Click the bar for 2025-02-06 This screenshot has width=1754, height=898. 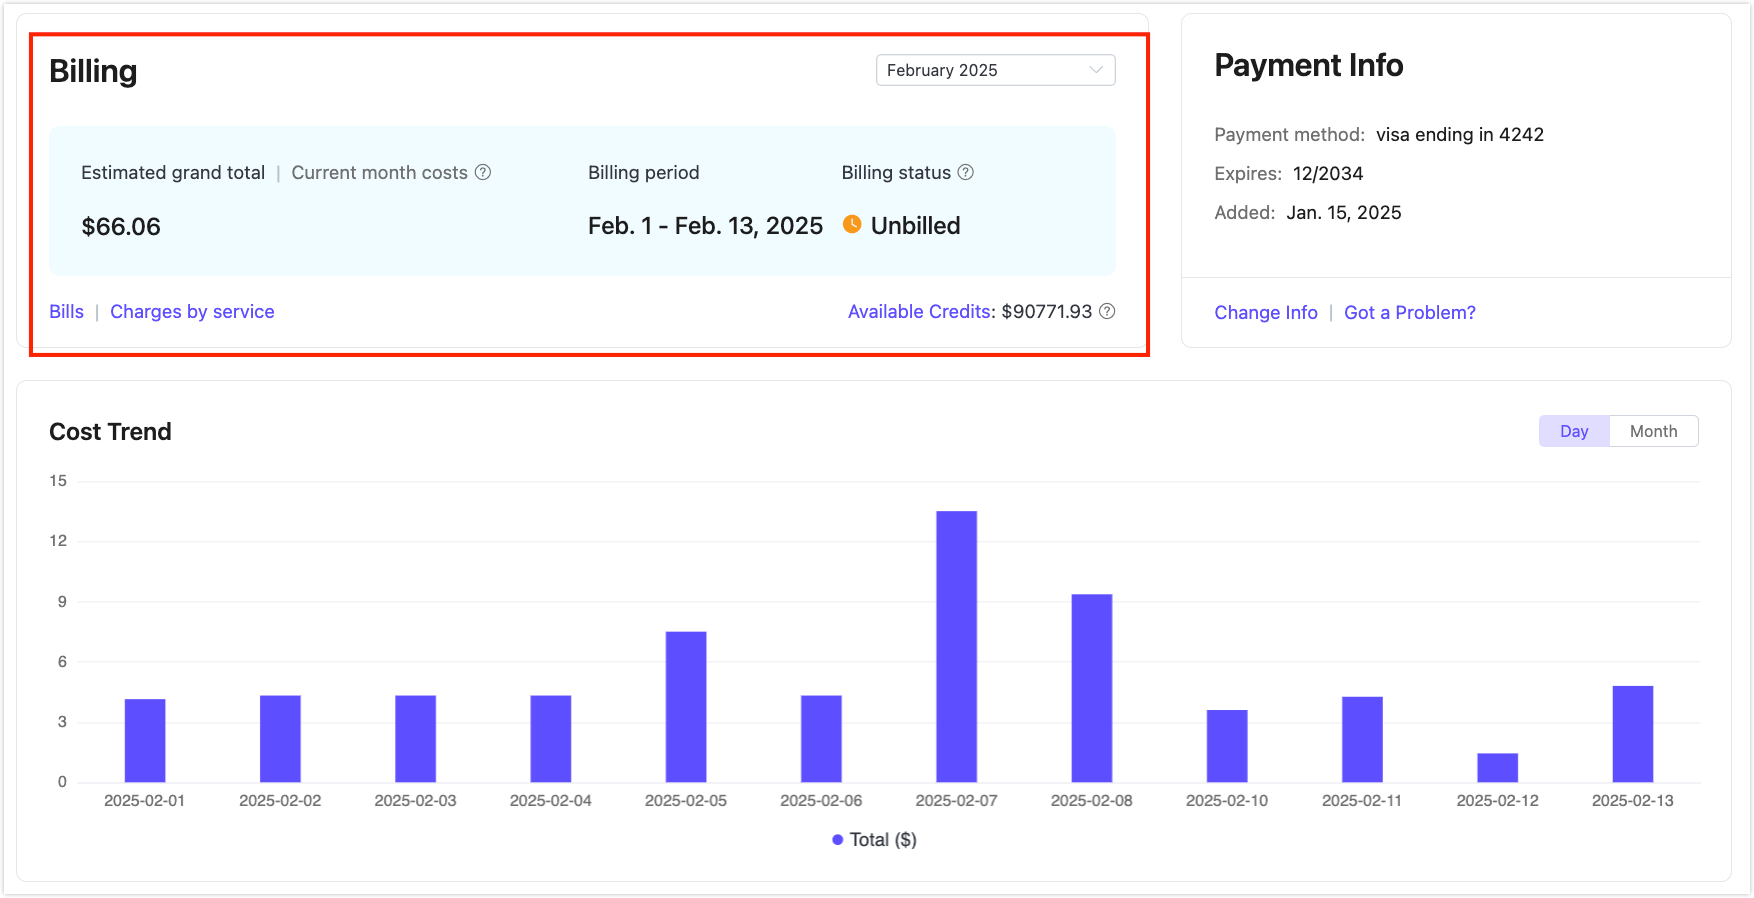click(821, 738)
